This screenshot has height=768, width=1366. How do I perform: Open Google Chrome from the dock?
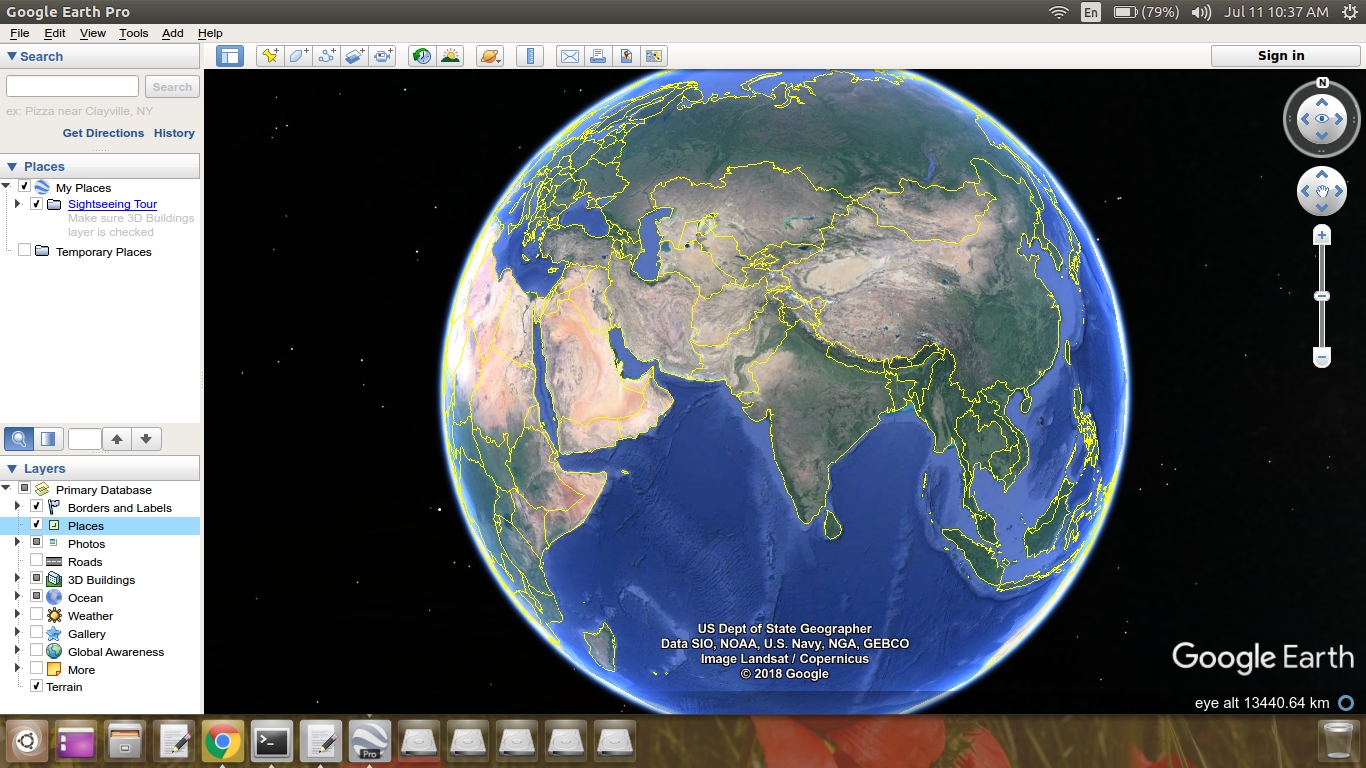(222, 742)
